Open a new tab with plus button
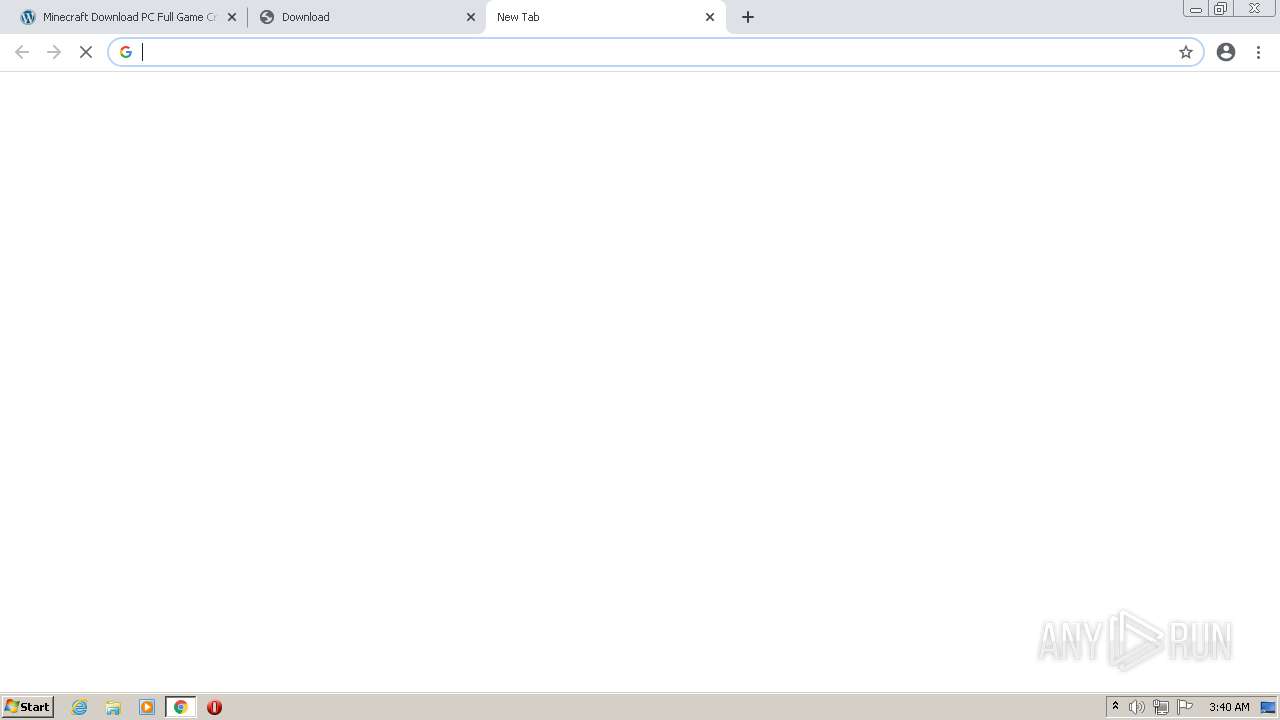 pyautogui.click(x=748, y=17)
